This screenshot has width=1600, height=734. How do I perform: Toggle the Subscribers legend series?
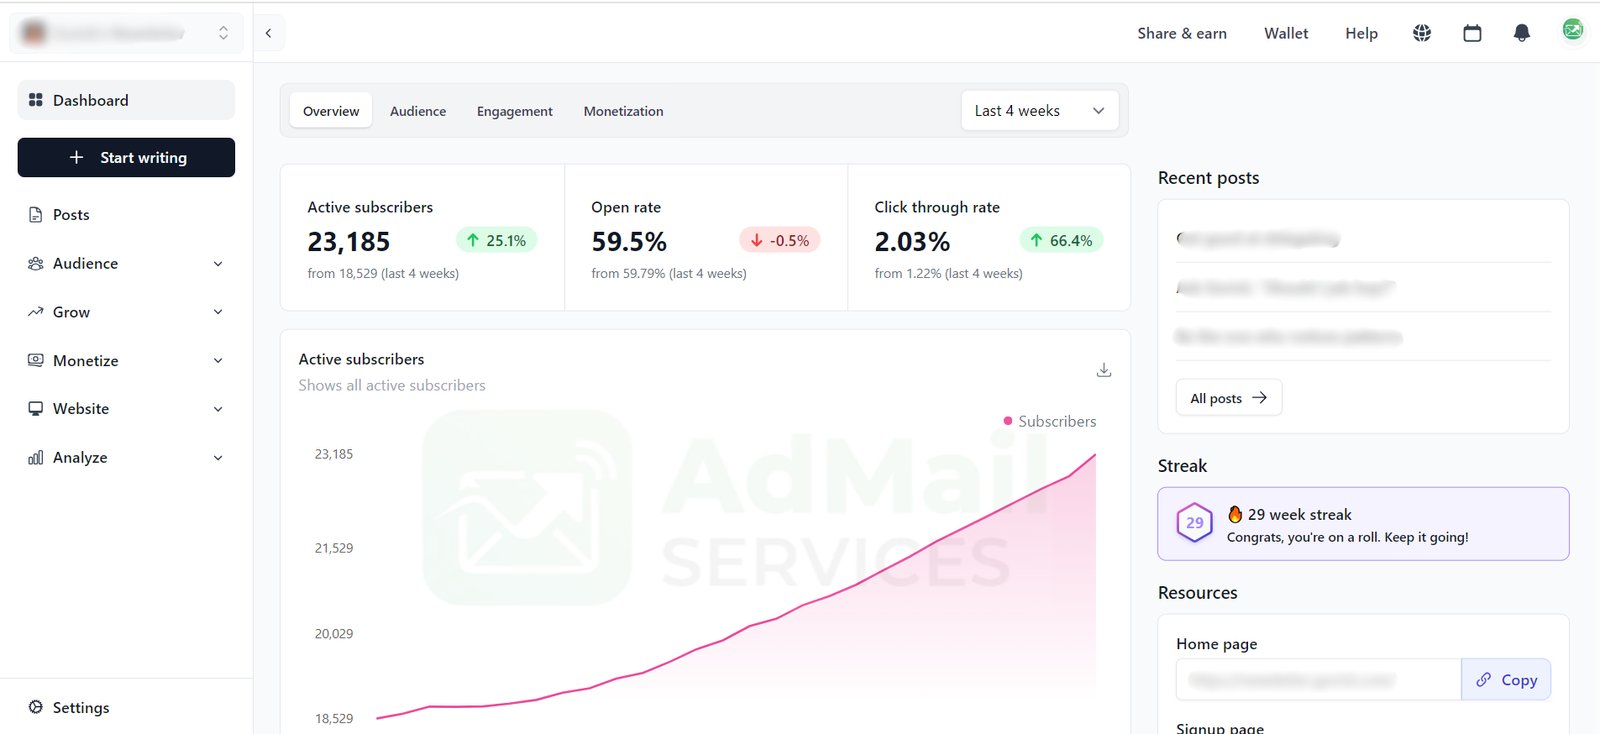[x=1050, y=421]
